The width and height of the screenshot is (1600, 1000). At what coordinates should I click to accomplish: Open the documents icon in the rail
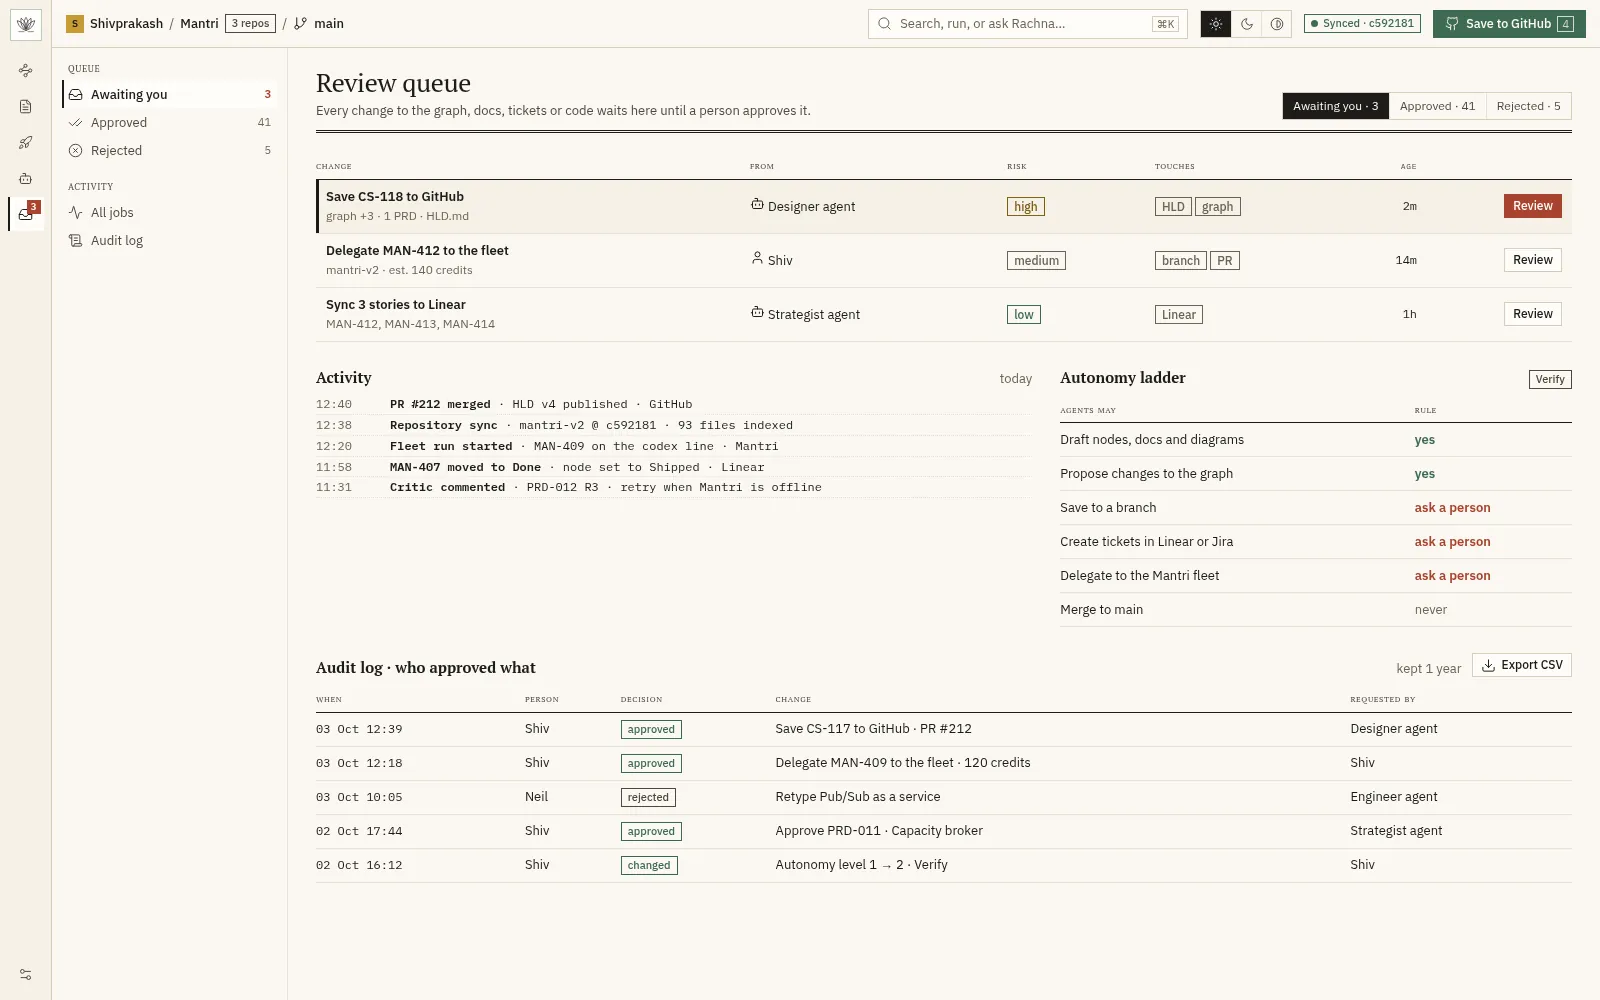[26, 106]
